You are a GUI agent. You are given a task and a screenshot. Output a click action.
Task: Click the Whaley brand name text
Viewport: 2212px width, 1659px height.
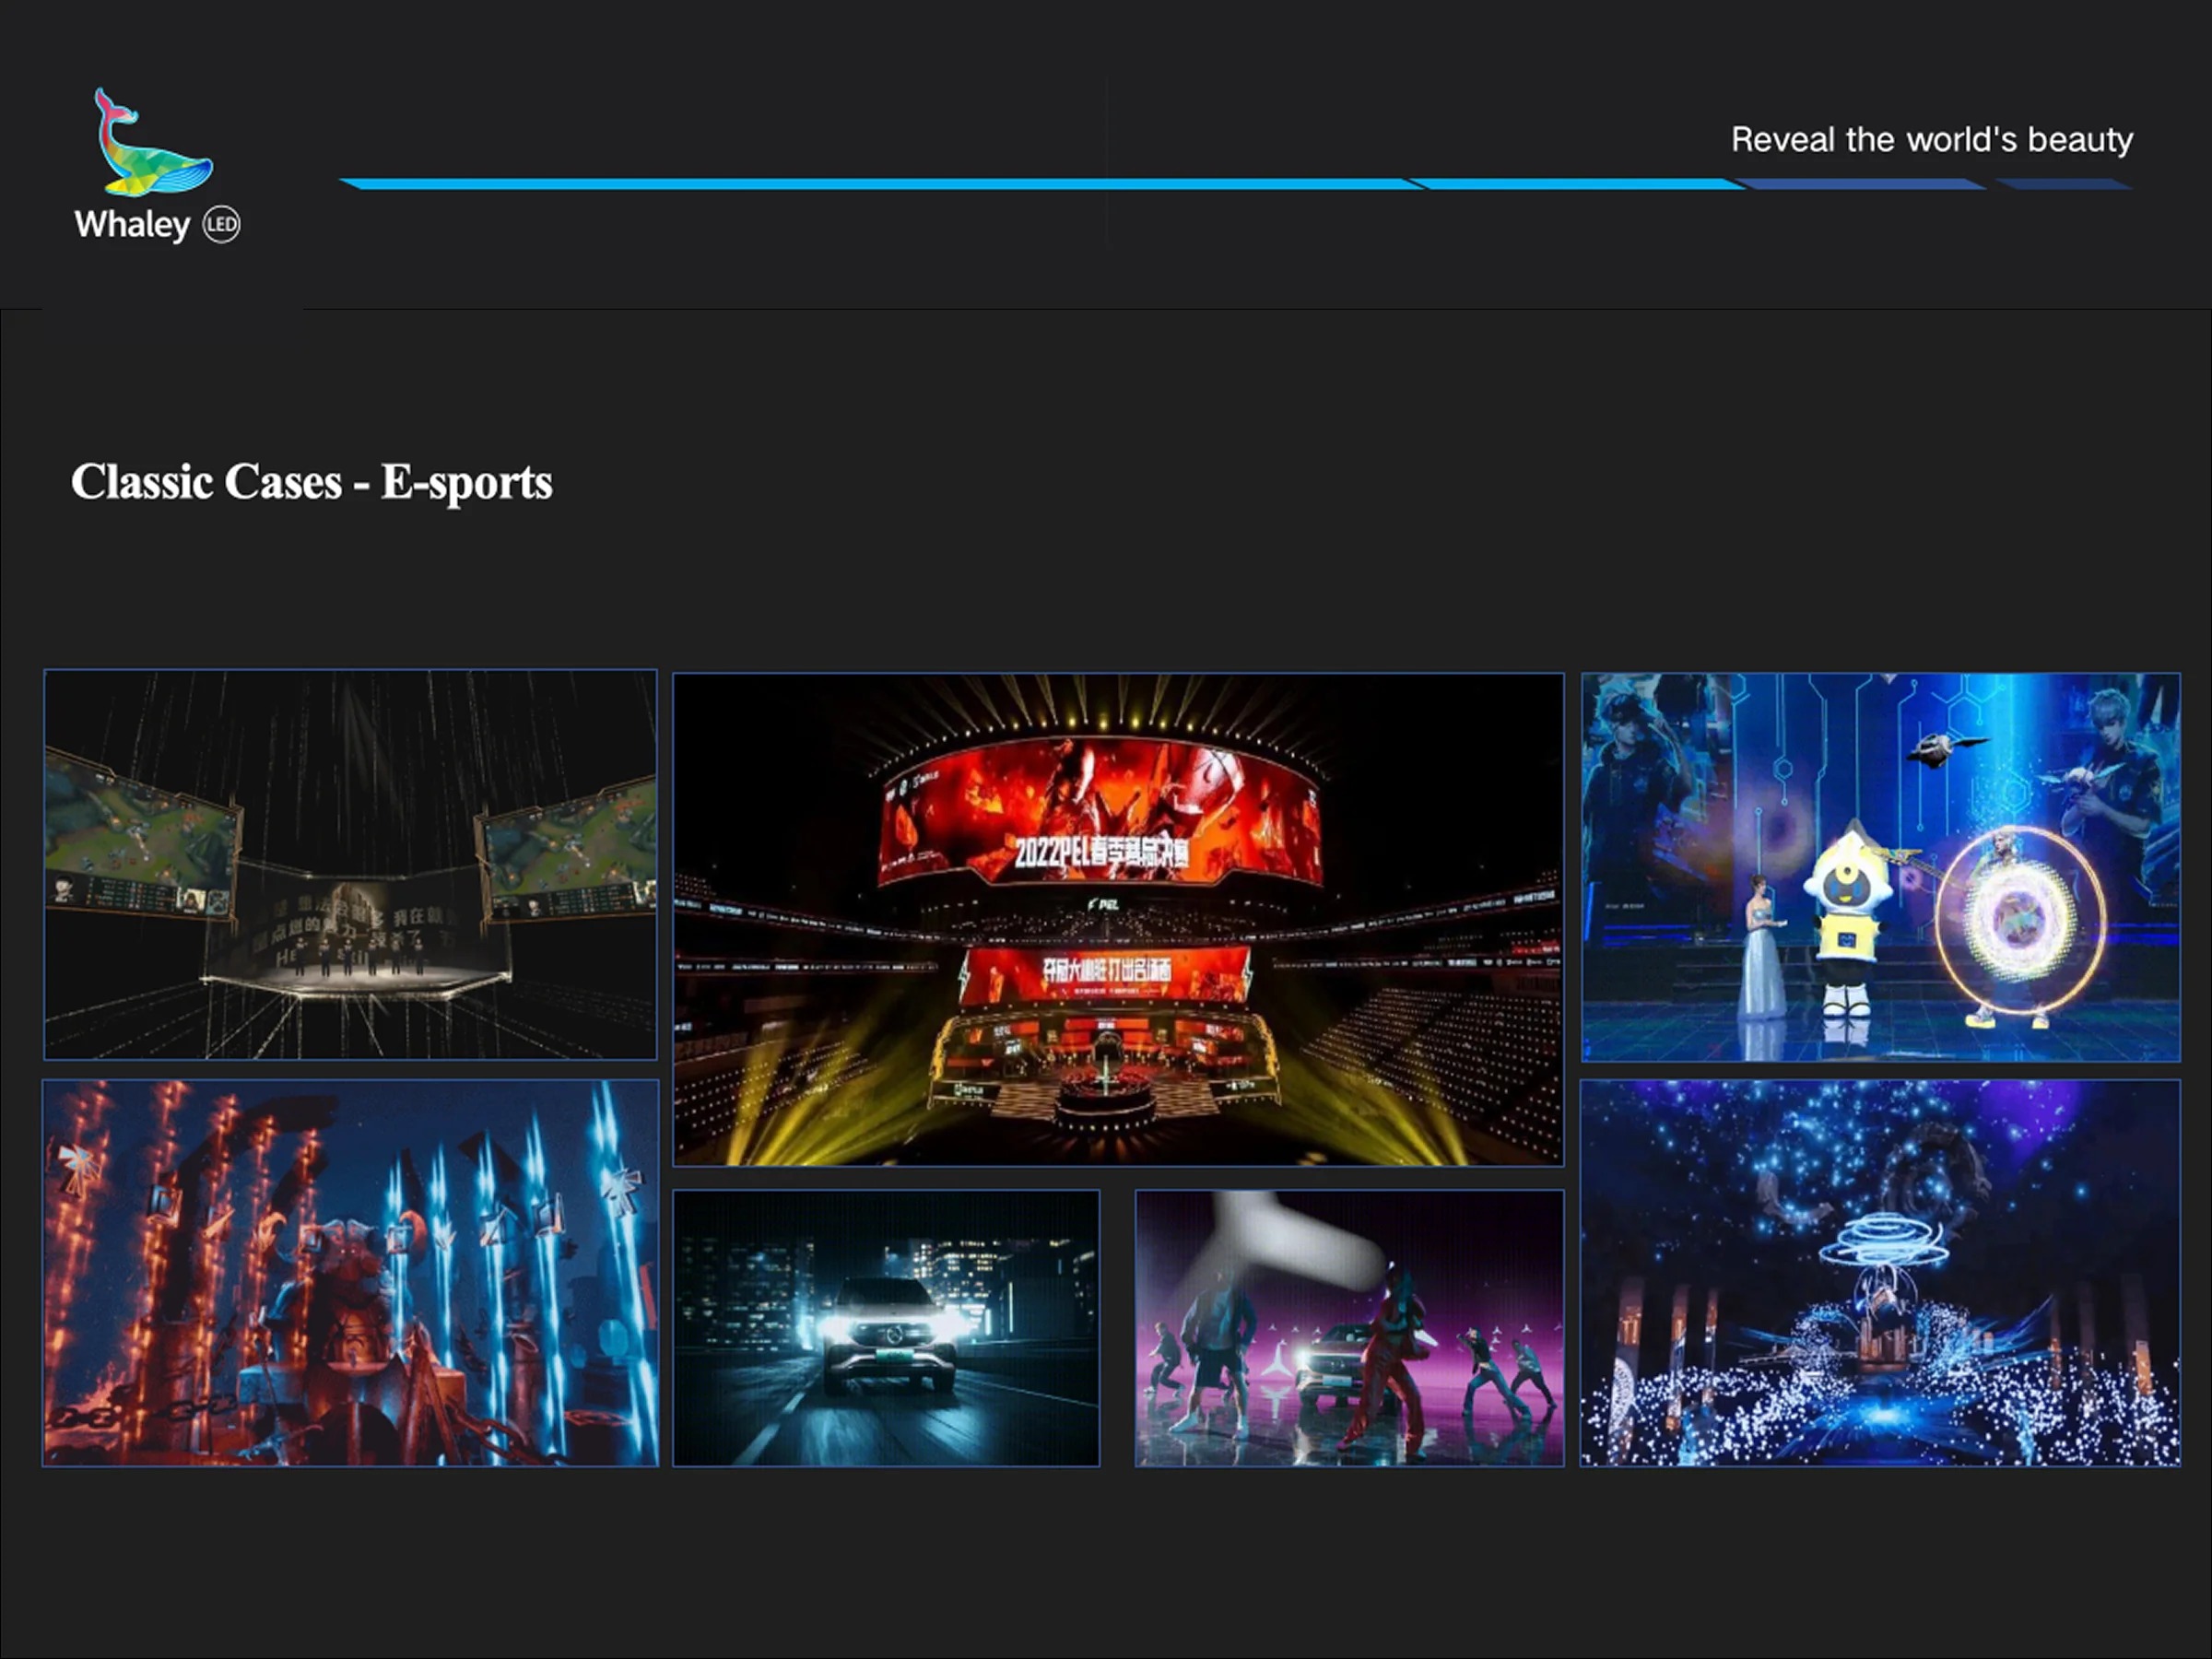pos(132,225)
